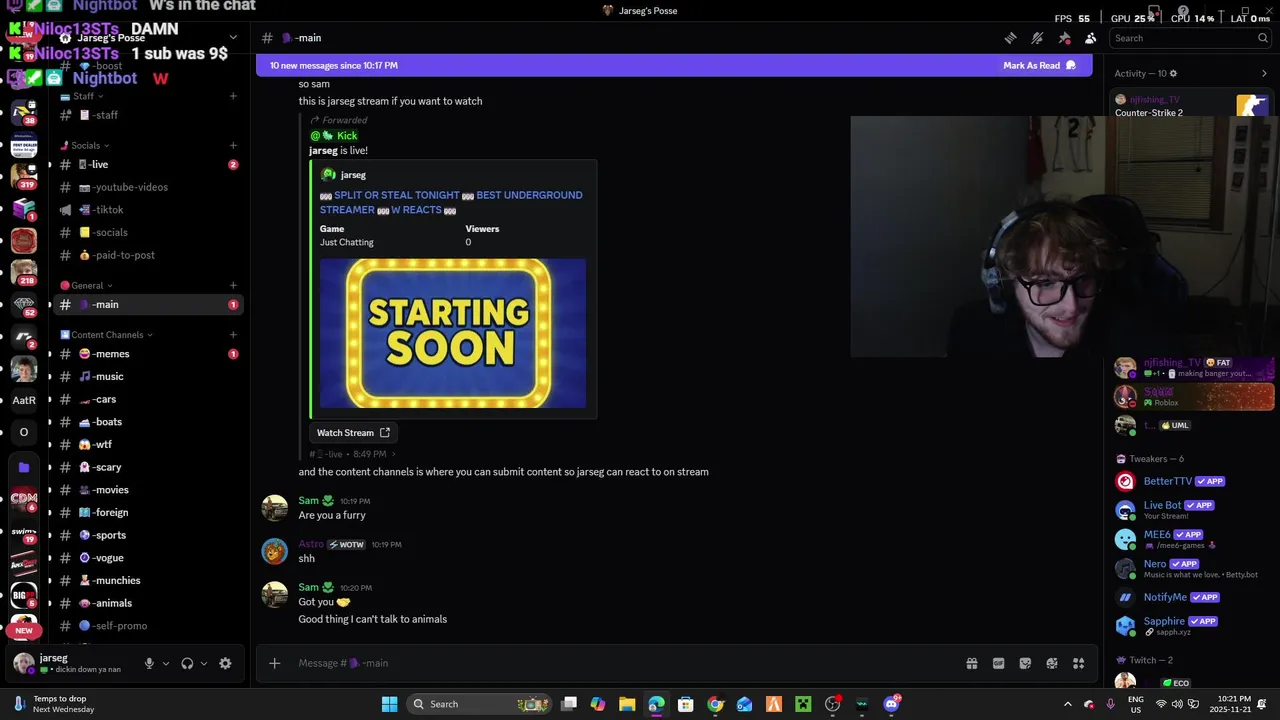1280x720 pixels.
Task: Open the -tiktok announcement channel
Action: (148, 210)
